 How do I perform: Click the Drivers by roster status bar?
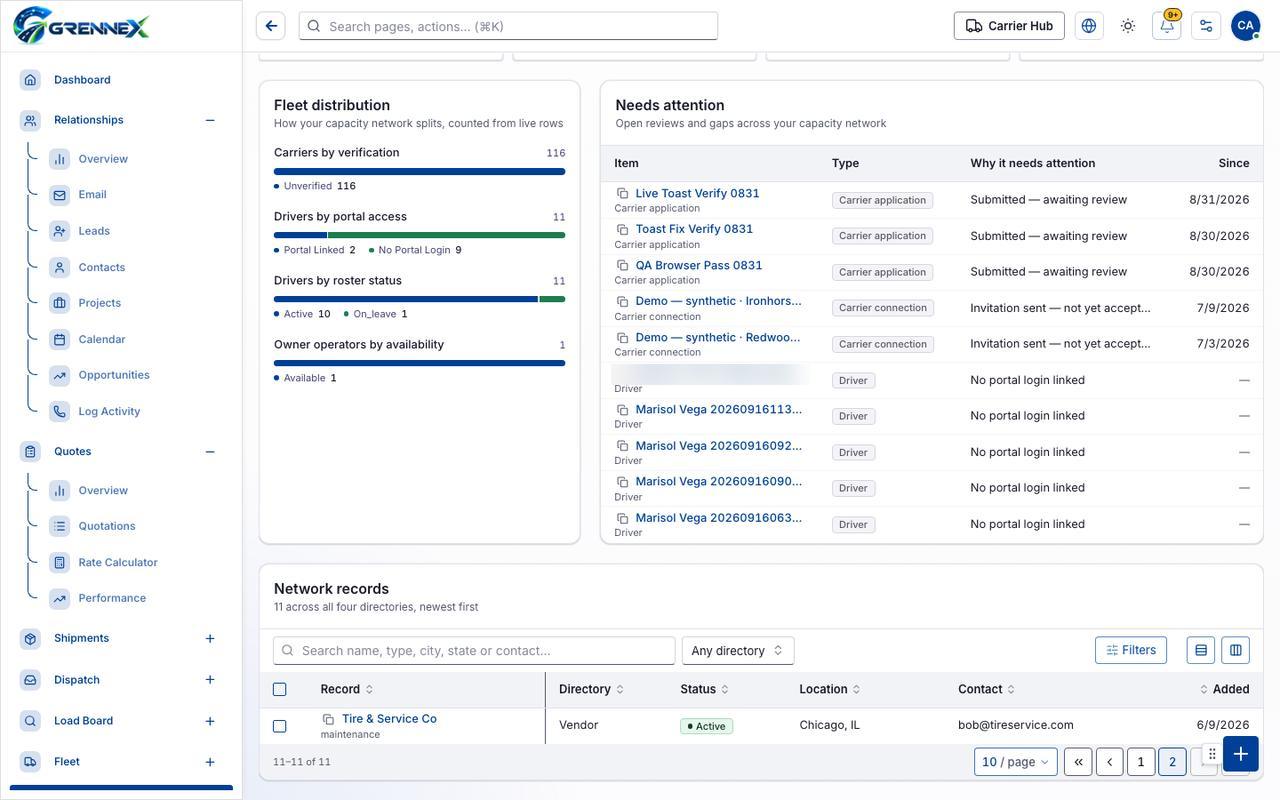coord(419,299)
